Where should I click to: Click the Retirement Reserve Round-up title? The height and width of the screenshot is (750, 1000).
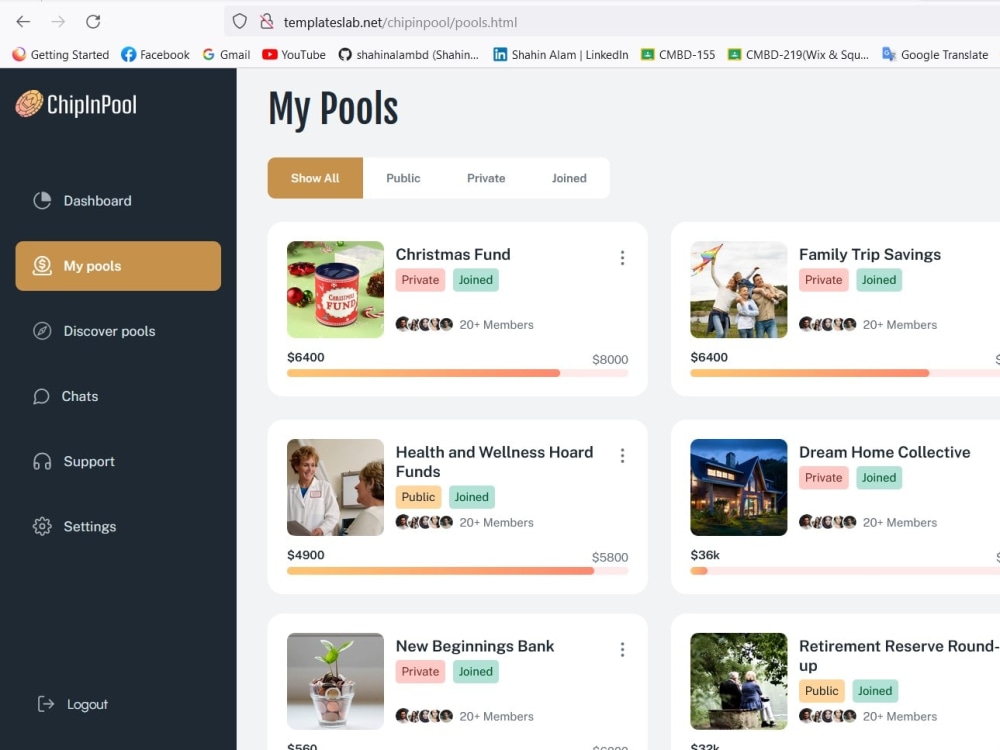click(899, 656)
